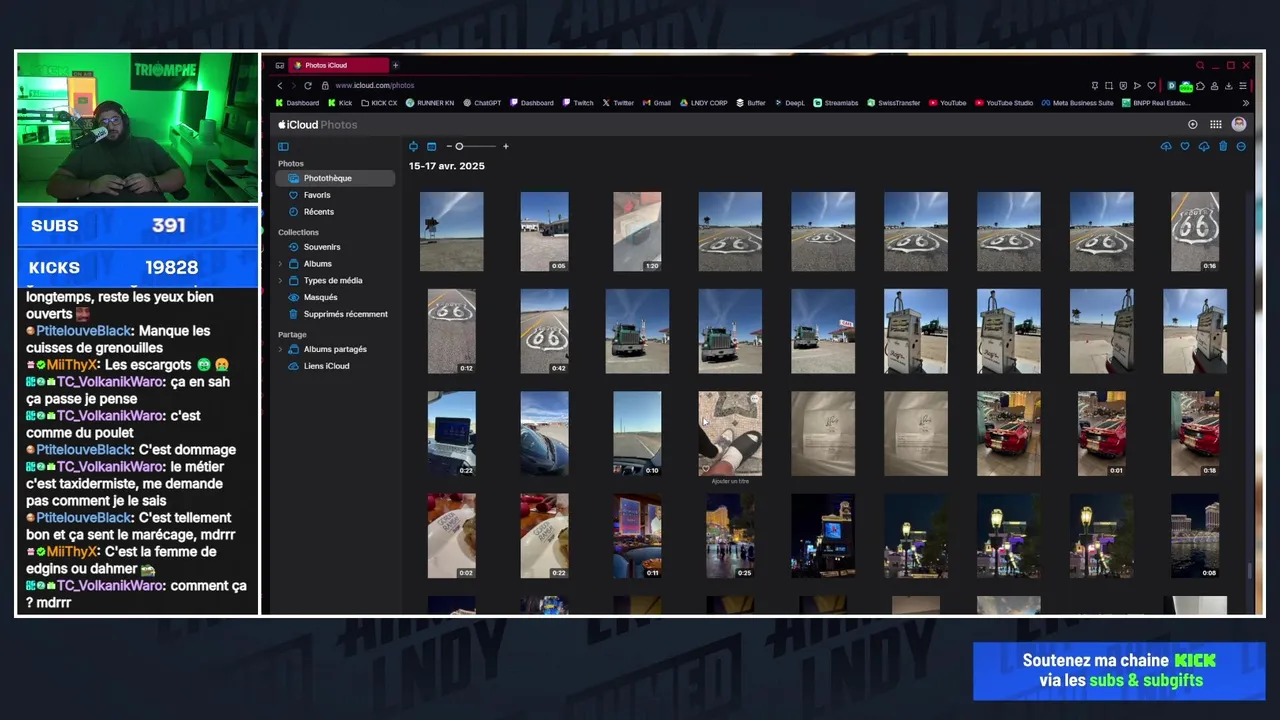This screenshot has width=1280, height=720.
Task: Toggle the iCloud Photos sidebar panel icon
Action: coord(283,146)
